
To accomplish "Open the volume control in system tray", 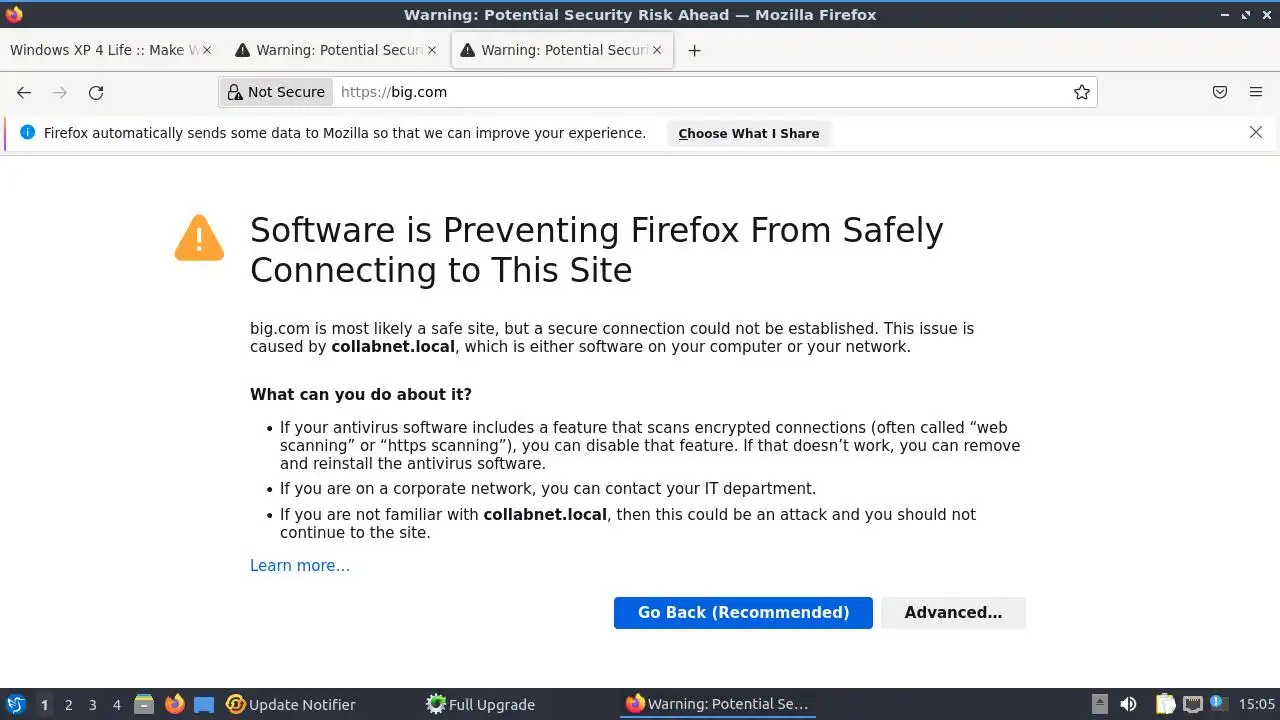I will click(x=1128, y=704).
